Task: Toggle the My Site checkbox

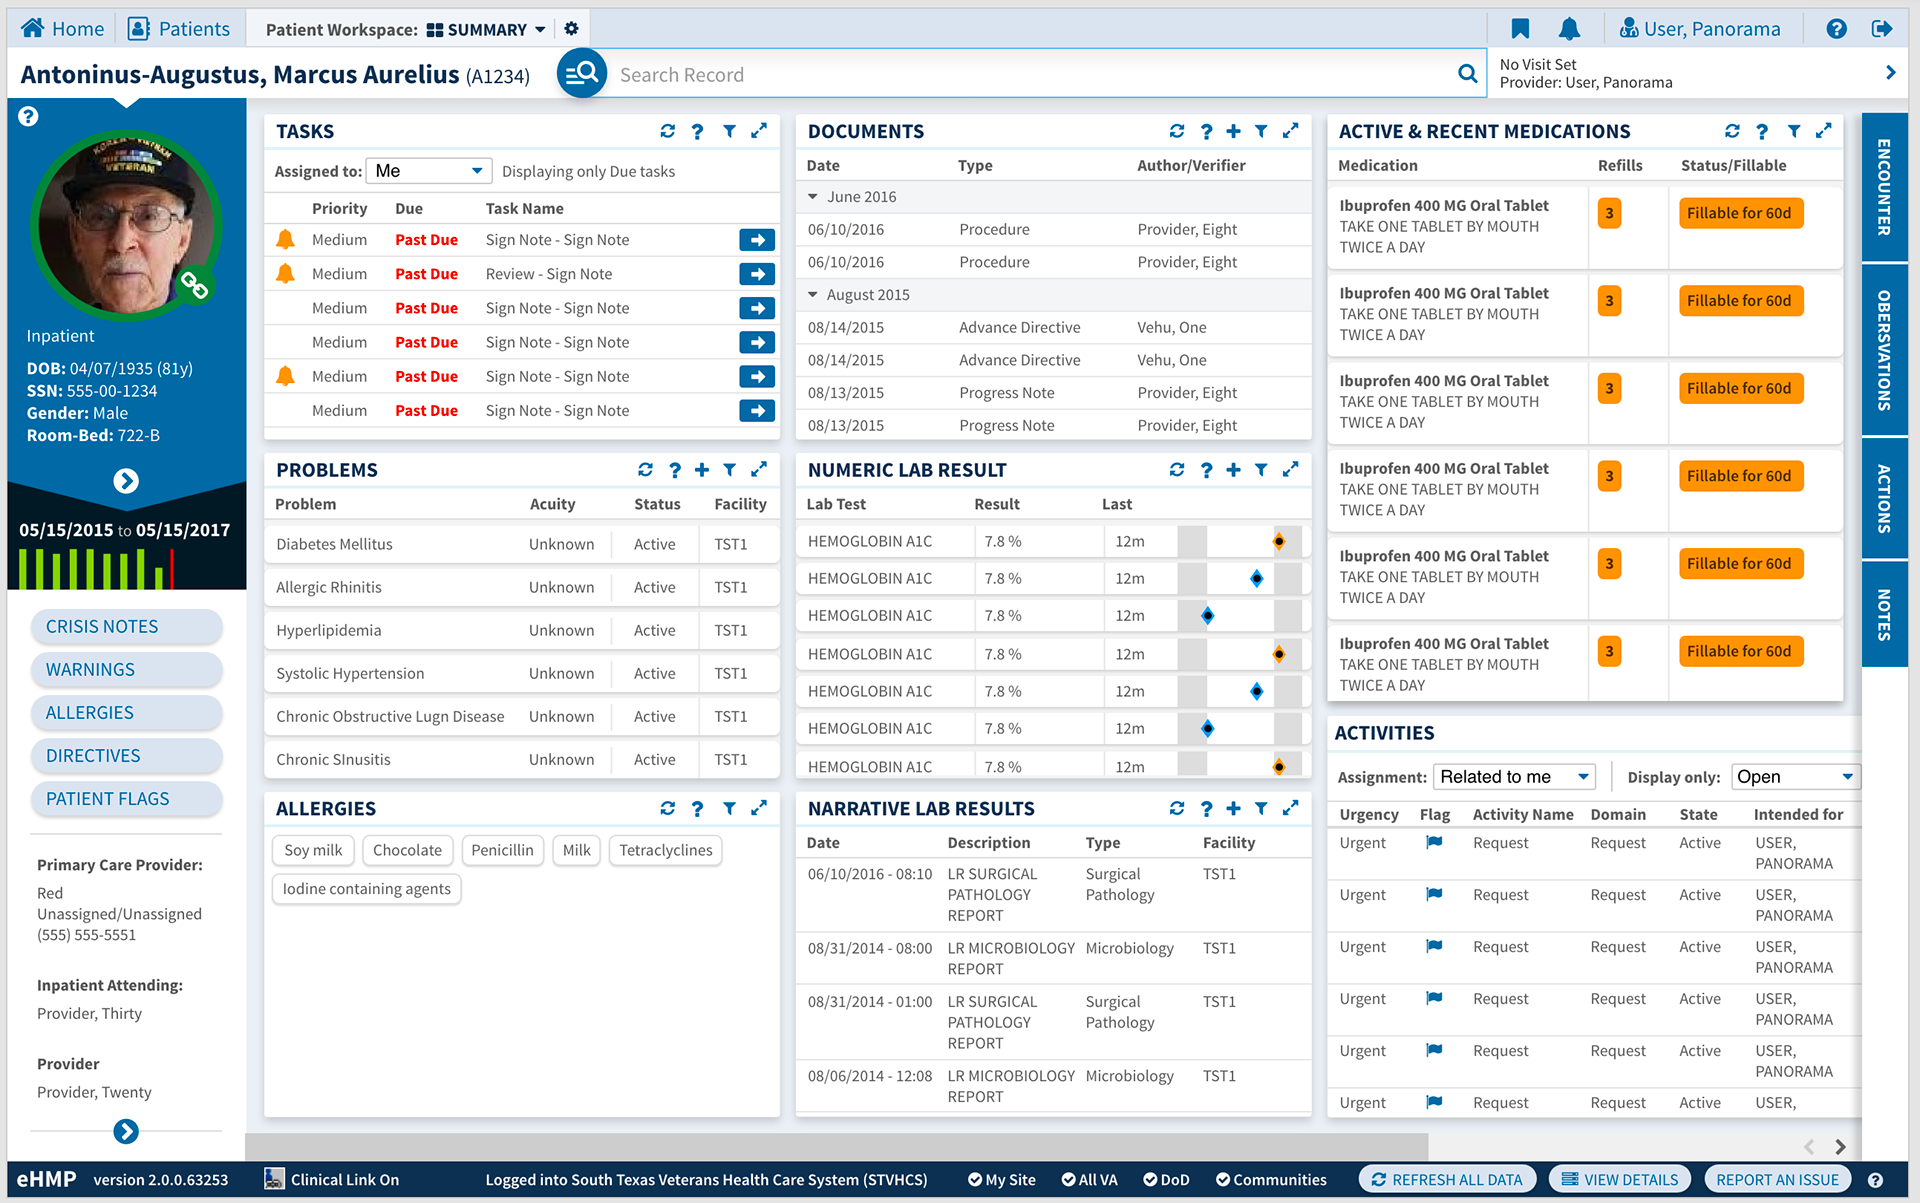Action: (x=1001, y=1180)
